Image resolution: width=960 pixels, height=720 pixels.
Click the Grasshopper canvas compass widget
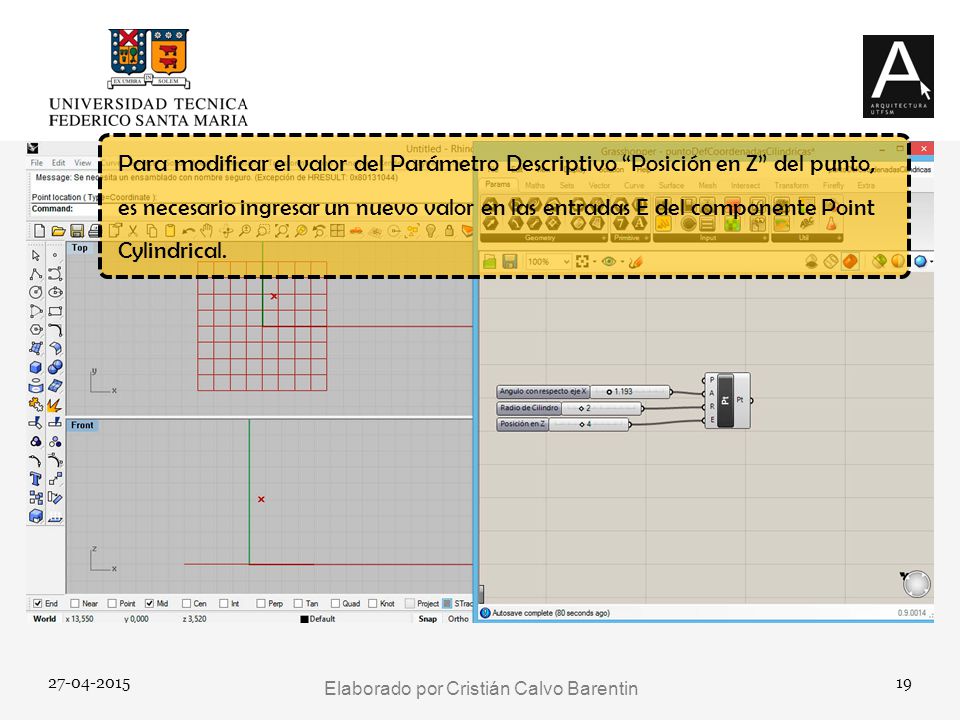[x=916, y=583]
